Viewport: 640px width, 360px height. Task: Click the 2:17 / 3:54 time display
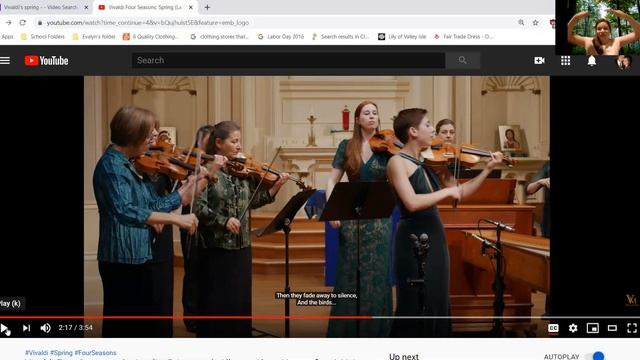(76, 328)
